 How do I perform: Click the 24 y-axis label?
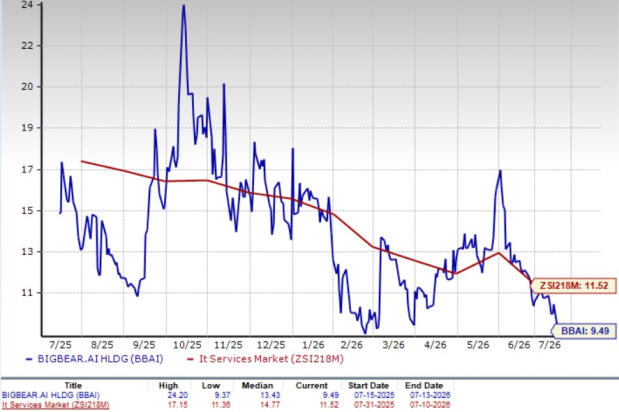pos(26,5)
